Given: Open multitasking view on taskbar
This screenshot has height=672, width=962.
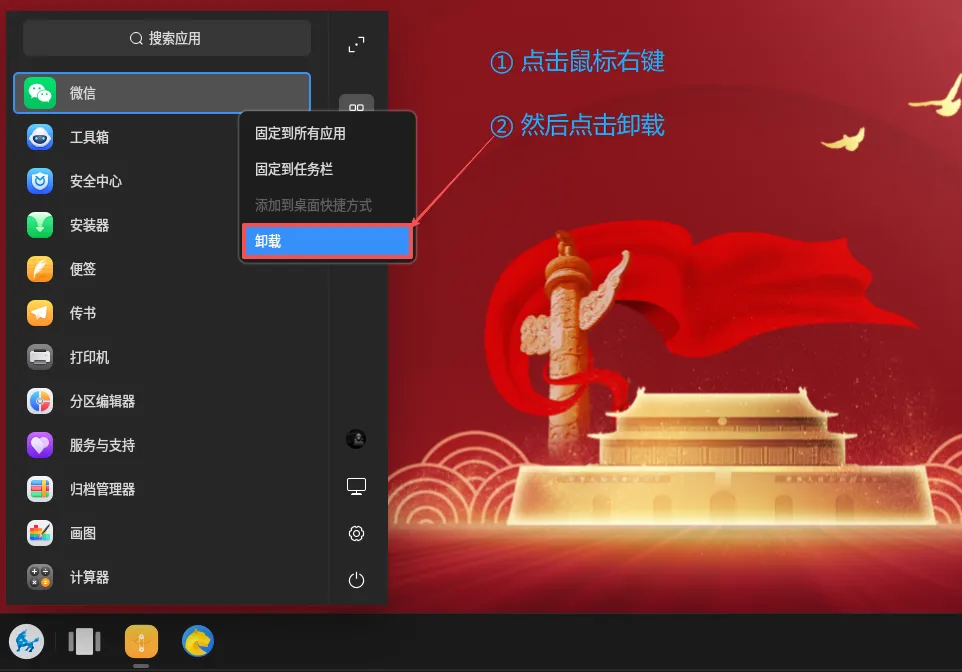Looking at the screenshot, I should click(84, 641).
